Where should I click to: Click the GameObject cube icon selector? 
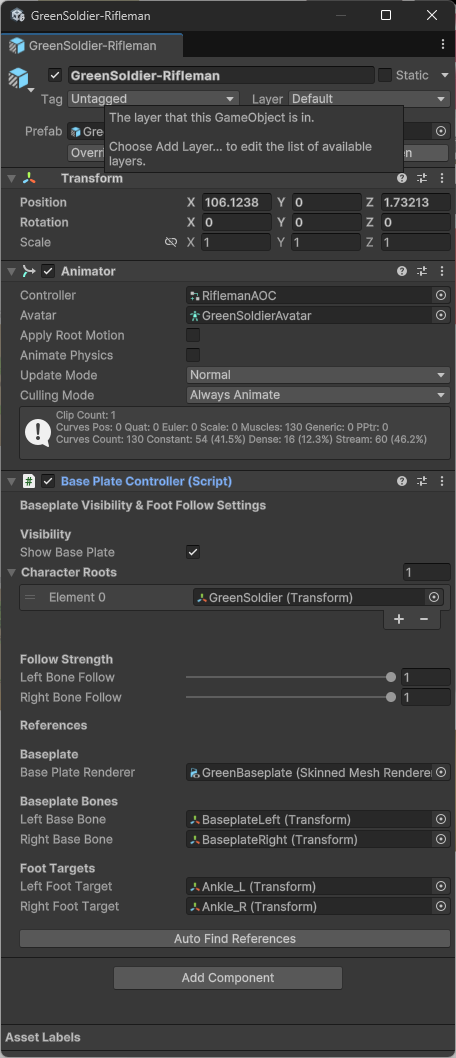(x=19, y=79)
